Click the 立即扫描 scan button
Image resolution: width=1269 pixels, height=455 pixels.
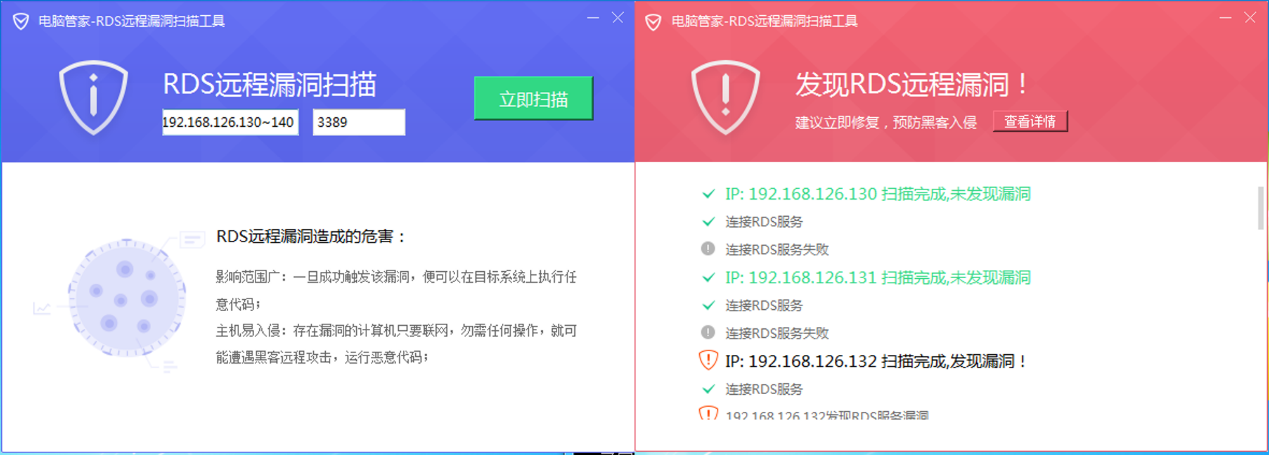coord(533,98)
